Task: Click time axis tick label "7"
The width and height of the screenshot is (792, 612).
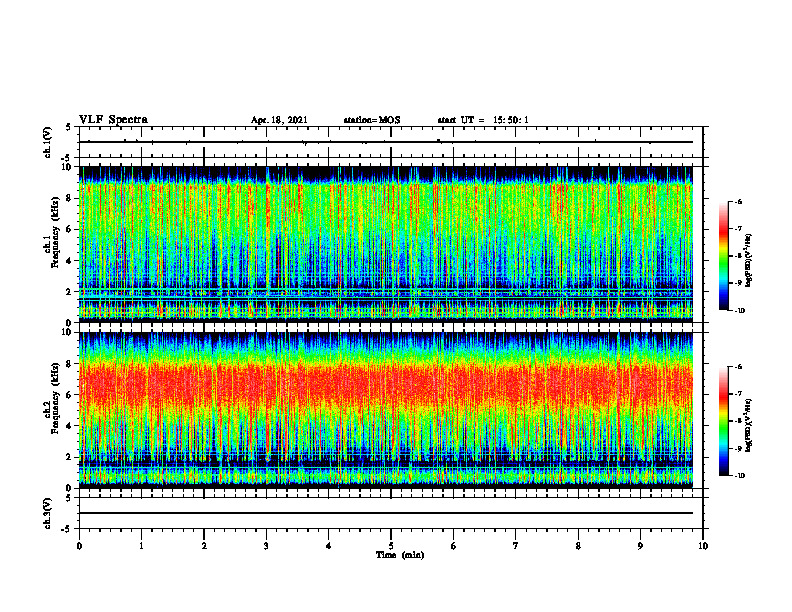Action: pyautogui.click(x=516, y=546)
